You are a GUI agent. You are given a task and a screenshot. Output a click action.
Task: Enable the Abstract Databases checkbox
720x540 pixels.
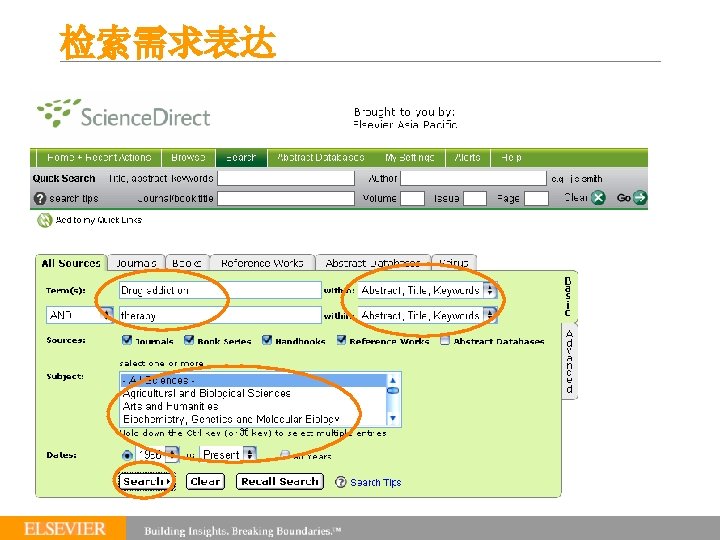[x=444, y=340]
